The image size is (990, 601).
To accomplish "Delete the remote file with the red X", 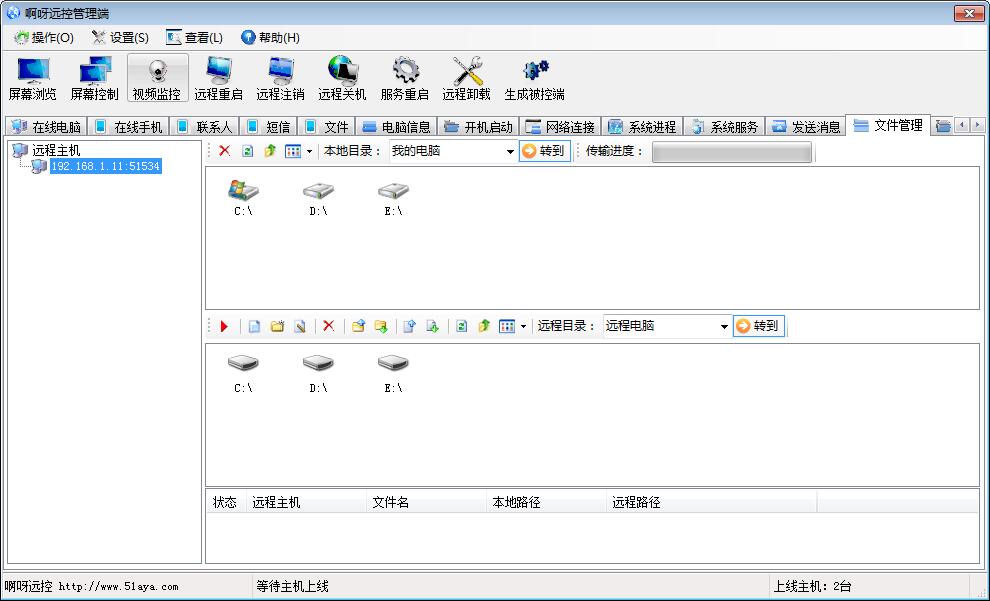I will point(328,326).
